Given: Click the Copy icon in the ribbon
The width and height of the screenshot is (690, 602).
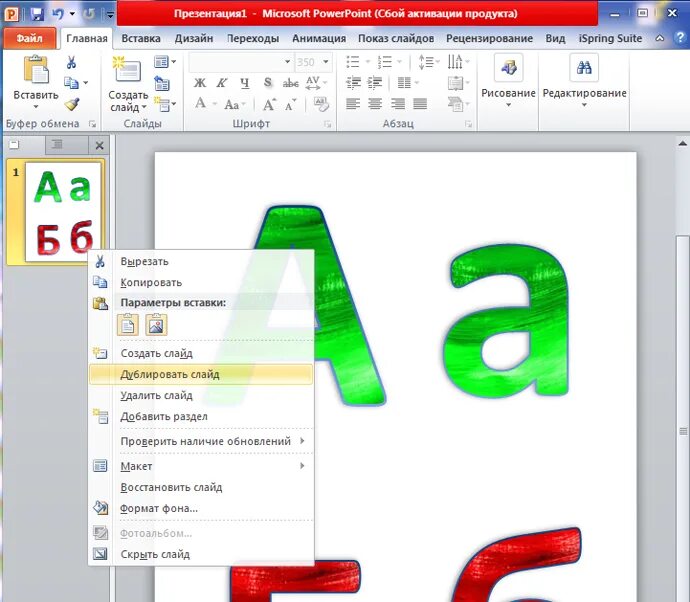Looking at the screenshot, I should click(71, 83).
